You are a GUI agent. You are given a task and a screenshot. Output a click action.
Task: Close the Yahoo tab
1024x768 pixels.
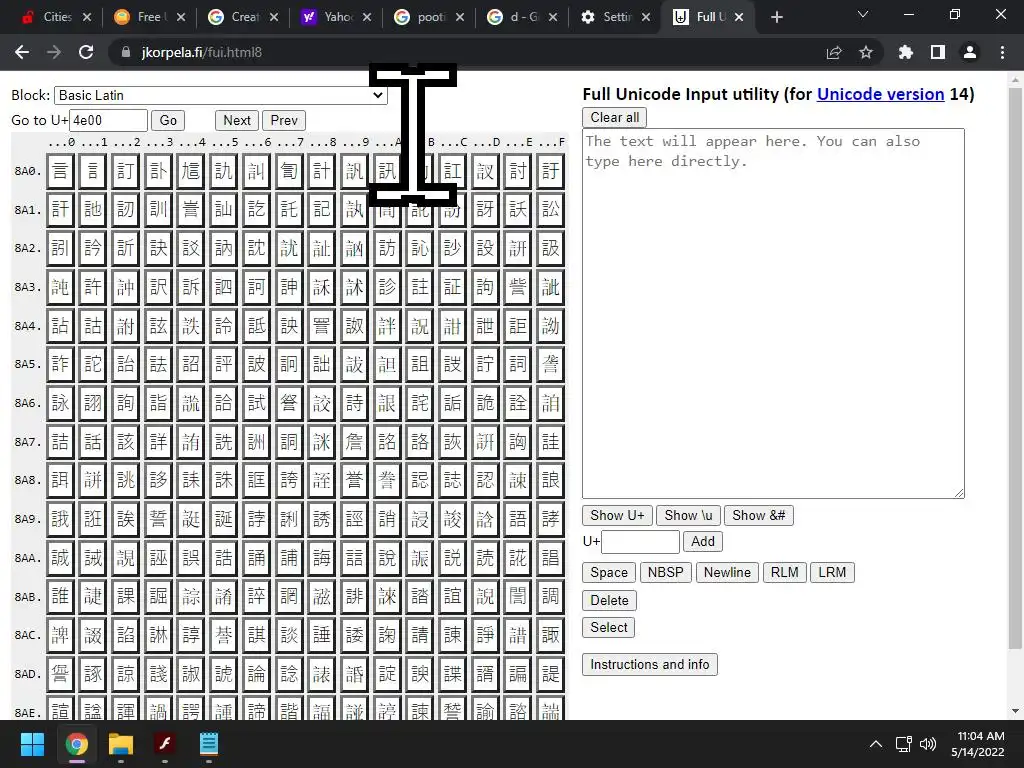(367, 18)
